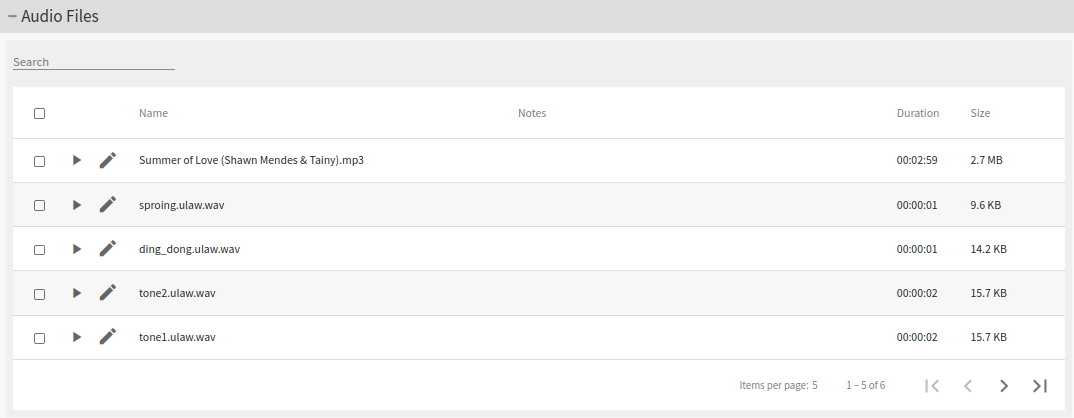Click pencil icon for ding_dong.ulaw.wav

click(108, 249)
